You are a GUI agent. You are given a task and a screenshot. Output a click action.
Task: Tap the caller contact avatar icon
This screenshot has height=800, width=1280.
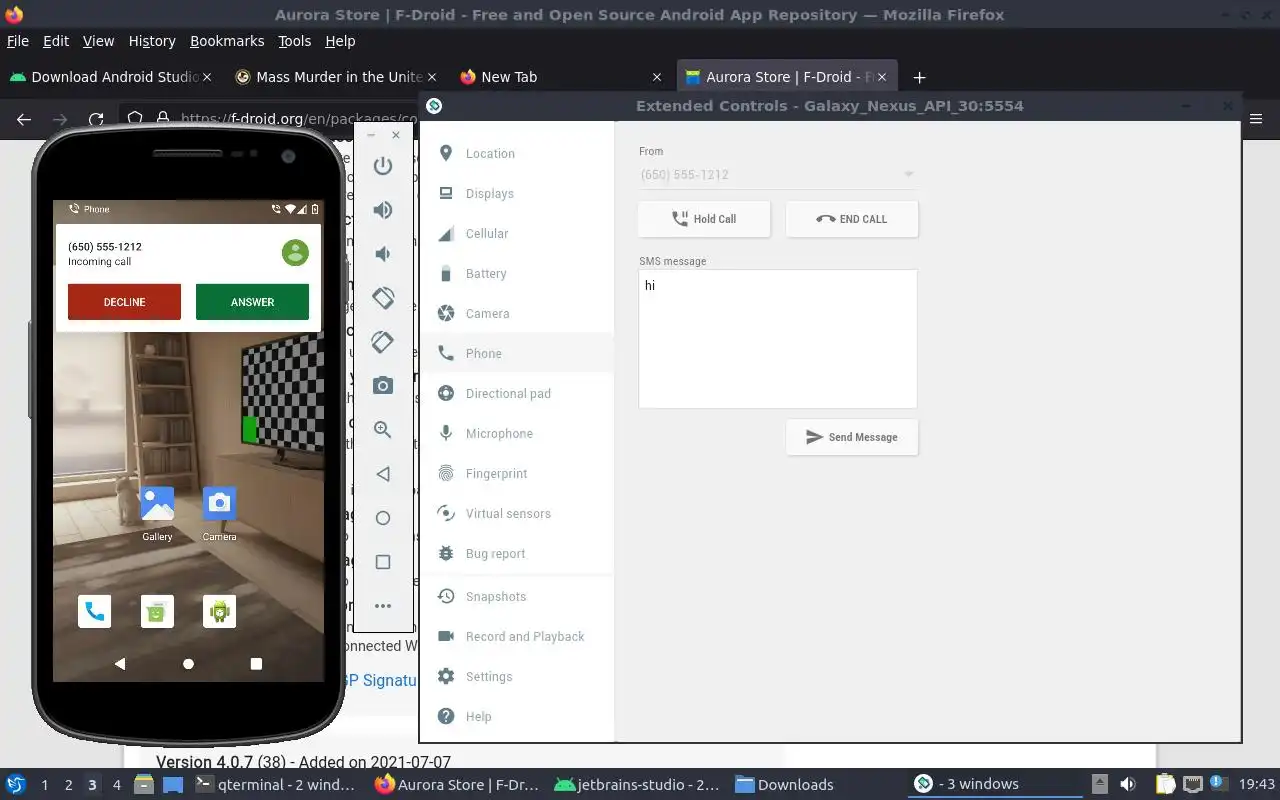click(x=295, y=253)
